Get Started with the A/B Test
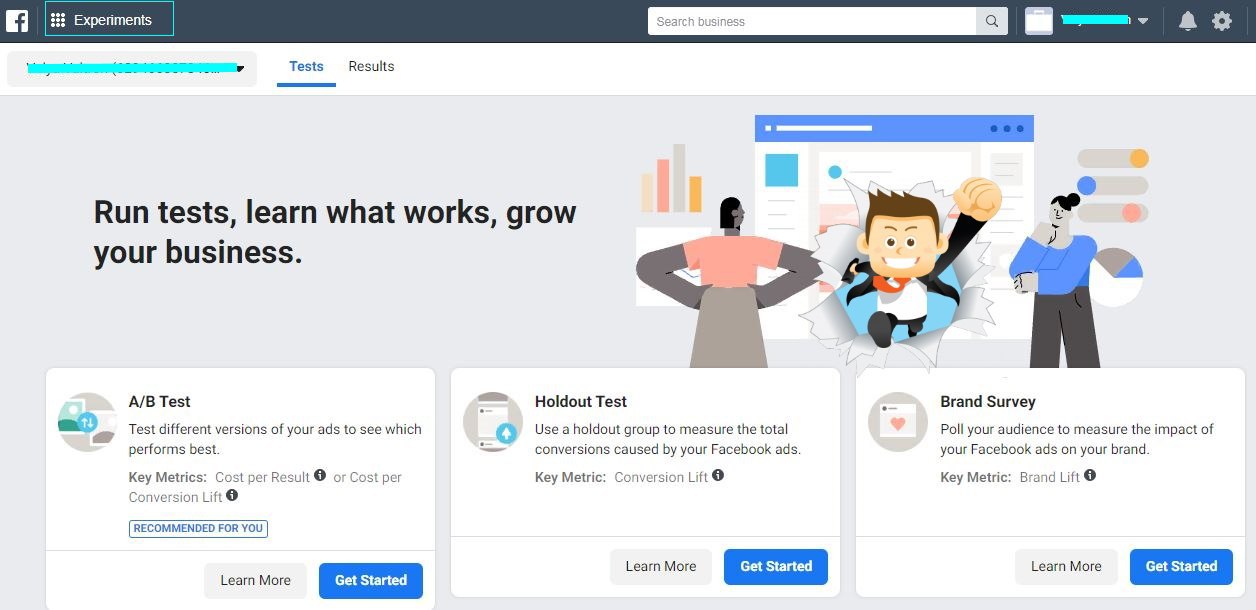This screenshot has height=610, width=1256. pyautogui.click(x=371, y=580)
